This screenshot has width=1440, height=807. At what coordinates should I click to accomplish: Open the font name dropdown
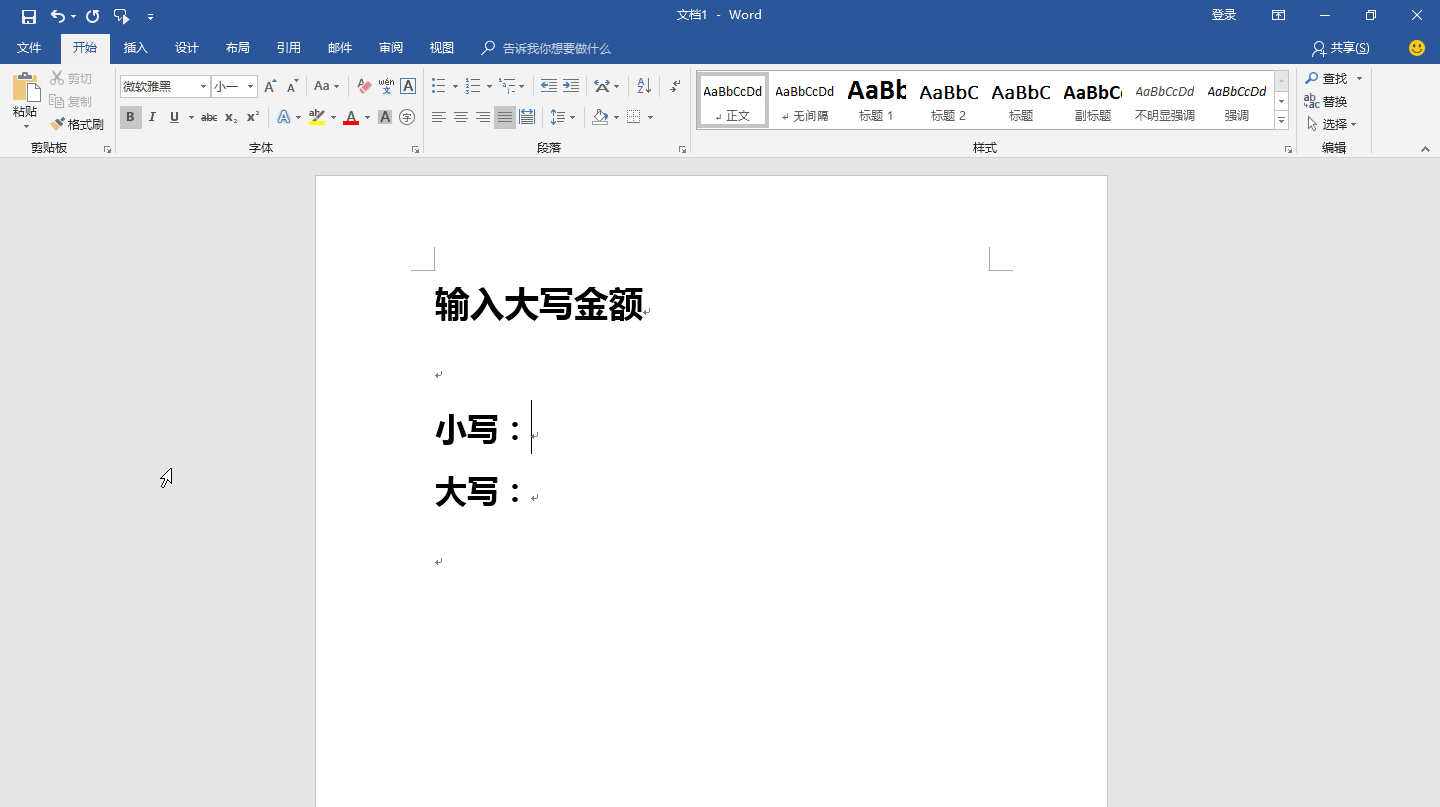point(203,87)
